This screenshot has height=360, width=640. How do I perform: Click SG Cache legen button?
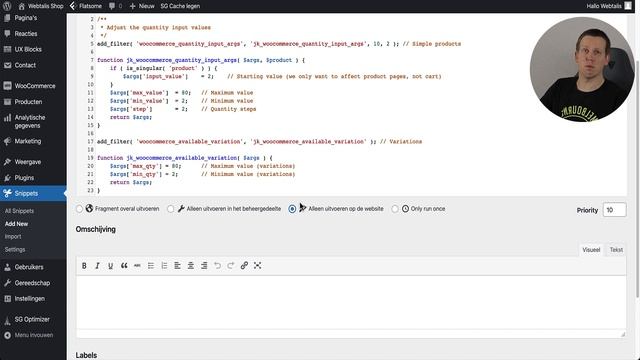[180, 6]
